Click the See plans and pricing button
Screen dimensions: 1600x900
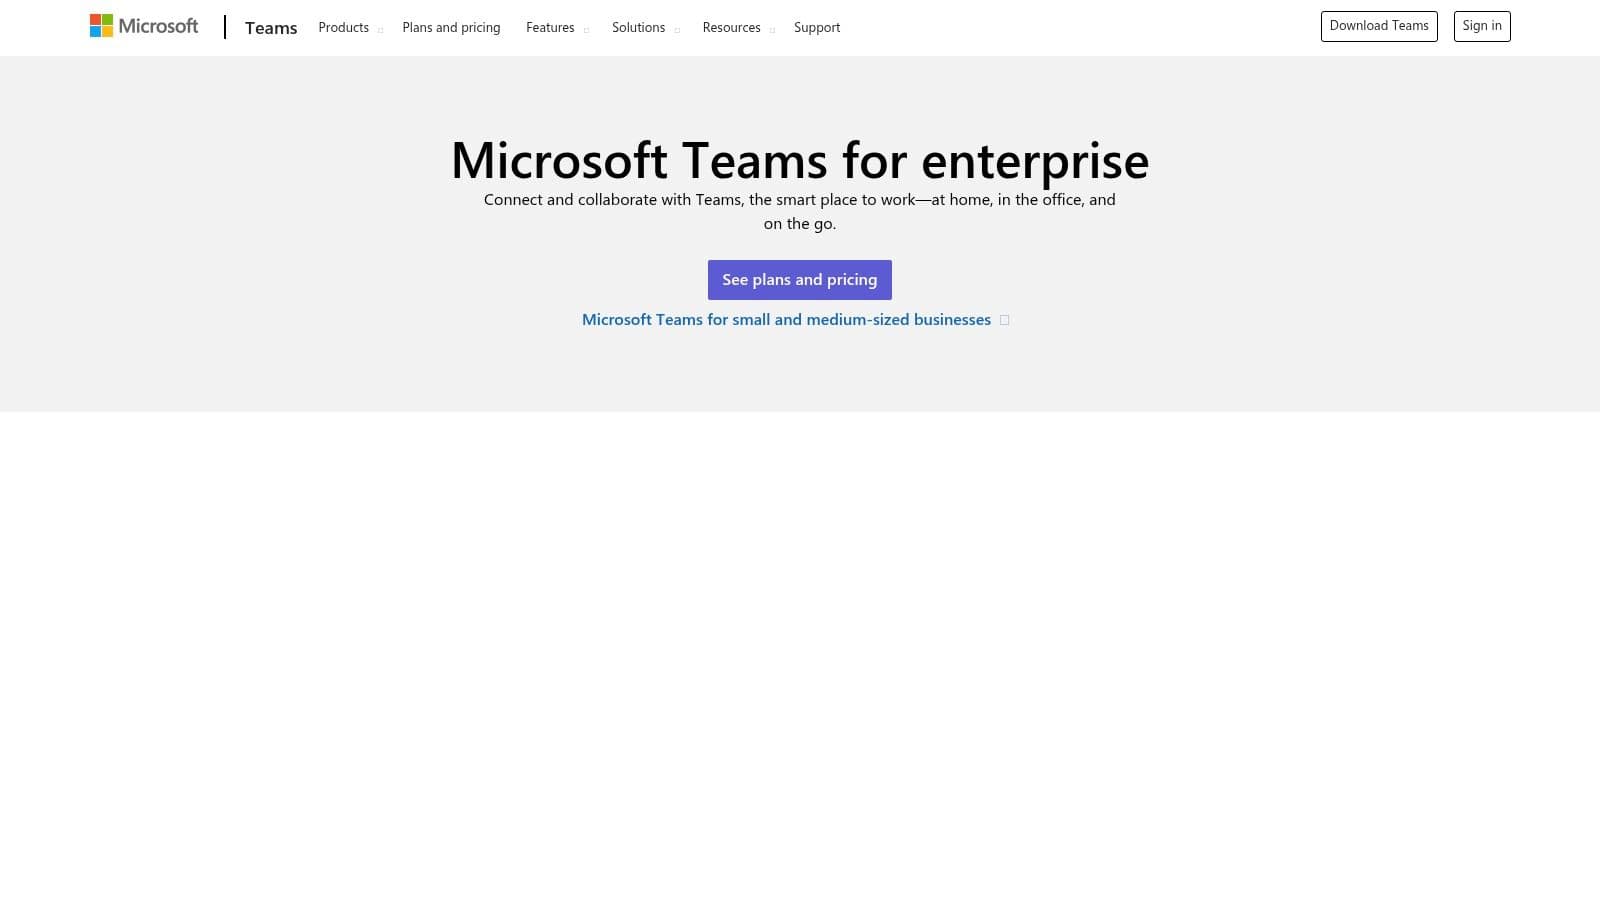(x=799, y=279)
